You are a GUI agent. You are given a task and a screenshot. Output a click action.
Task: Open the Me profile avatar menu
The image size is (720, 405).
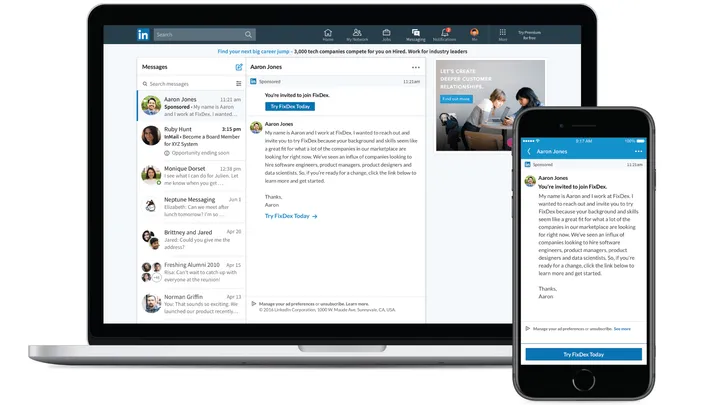(x=474, y=34)
